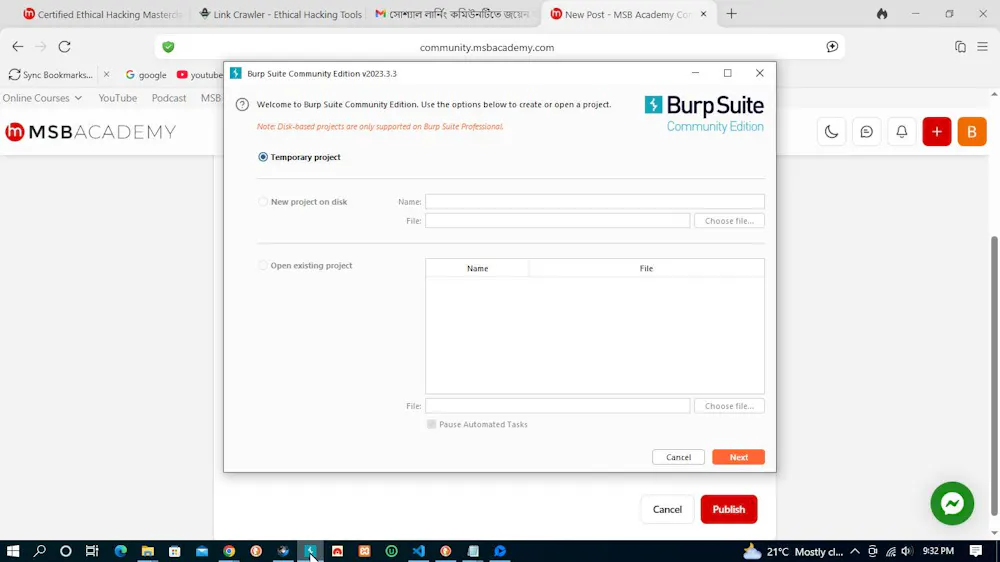The height and width of the screenshot is (562, 1000).
Task: Show hidden system tray icons chevron
Action: [x=855, y=551]
